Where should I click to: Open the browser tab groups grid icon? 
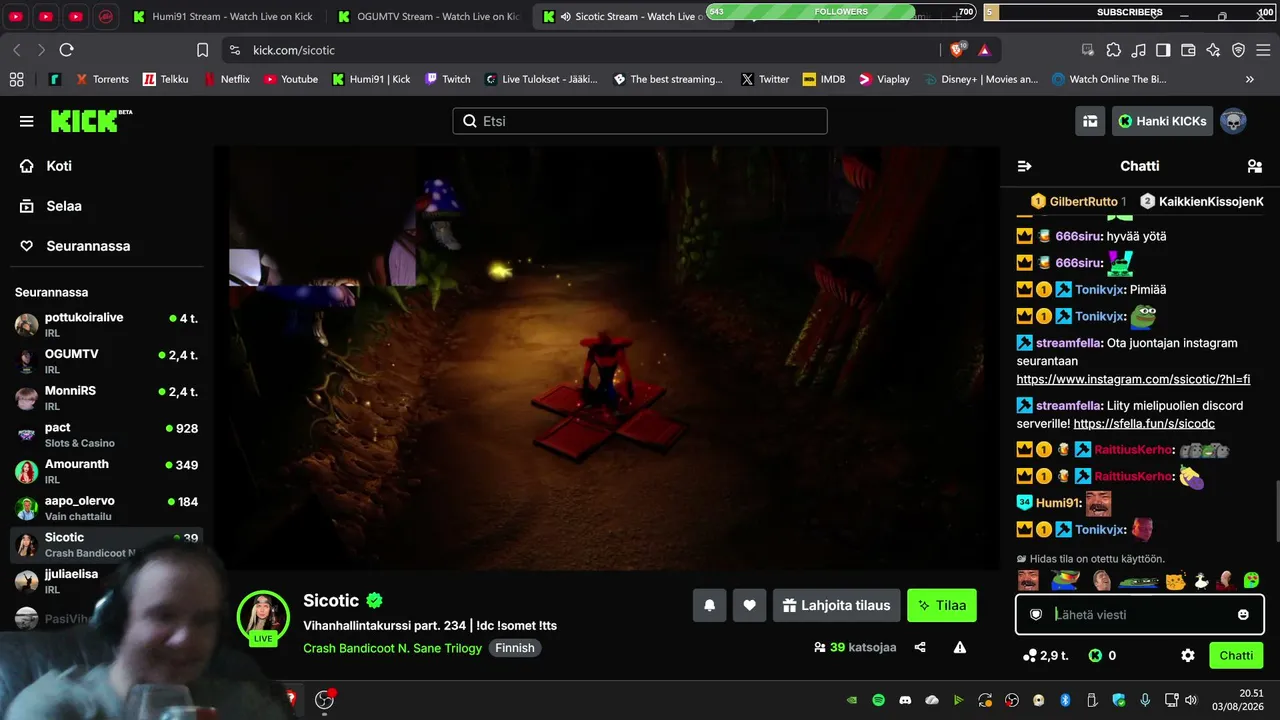(16, 79)
